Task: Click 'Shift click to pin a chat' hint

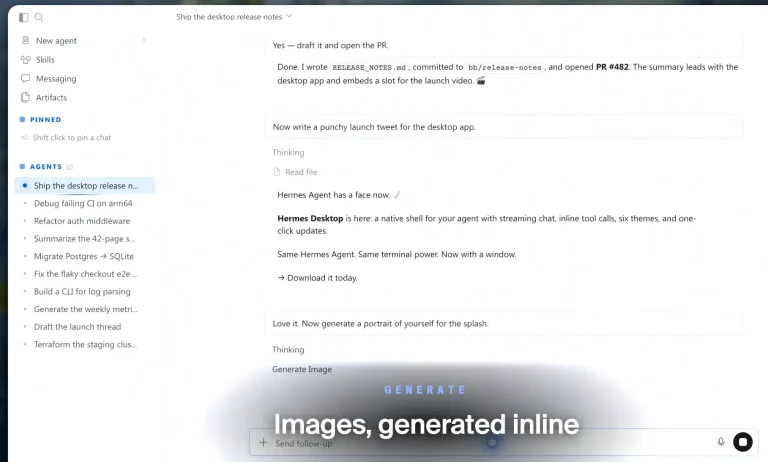Action: point(72,138)
